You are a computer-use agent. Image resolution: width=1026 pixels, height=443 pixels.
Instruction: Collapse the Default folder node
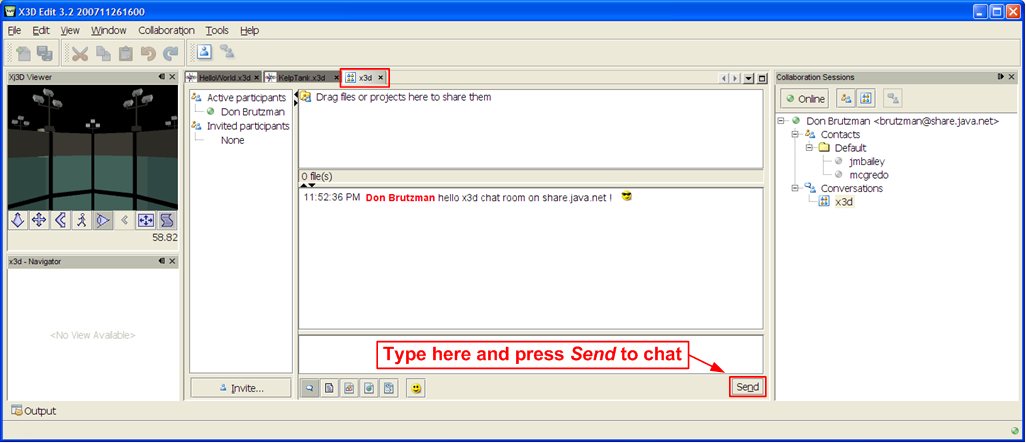pyautogui.click(x=811, y=147)
